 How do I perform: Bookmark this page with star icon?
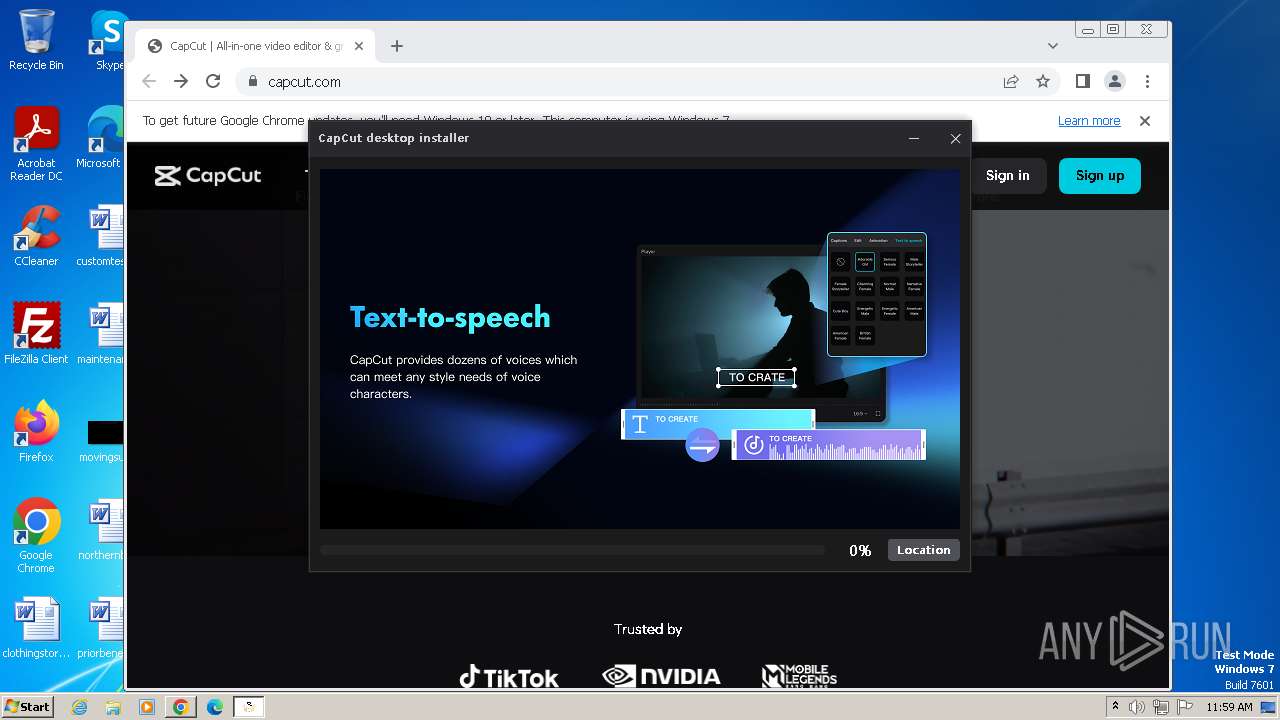1043,82
